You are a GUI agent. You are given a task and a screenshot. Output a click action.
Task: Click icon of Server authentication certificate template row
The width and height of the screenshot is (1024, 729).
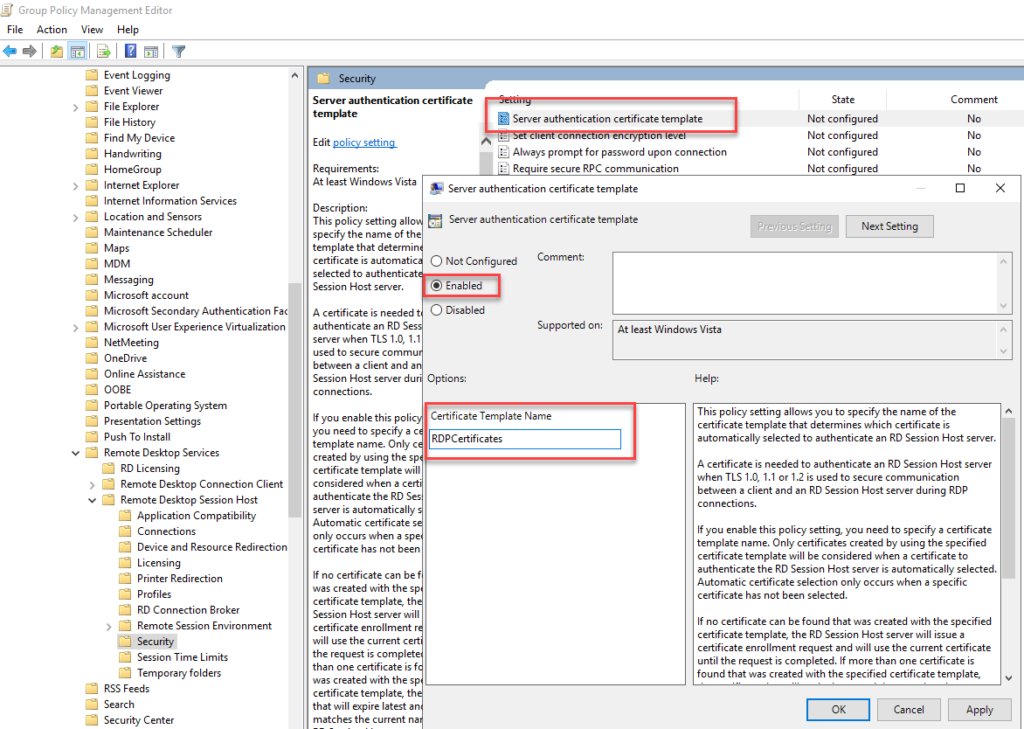503,118
